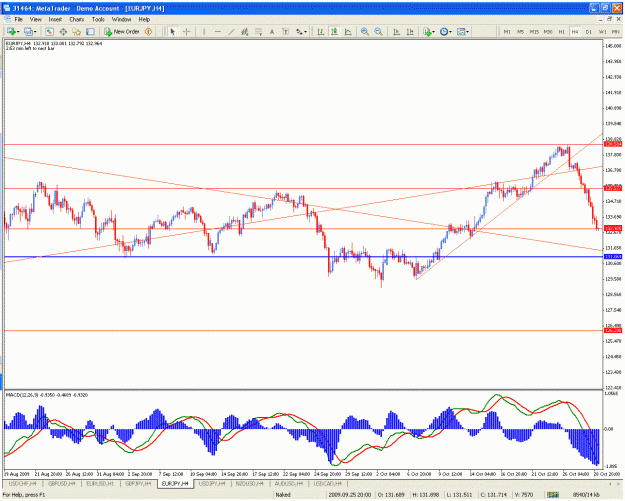This screenshot has width=625, height=501.
Task: Set timeframe to M30
Action: 548,31
